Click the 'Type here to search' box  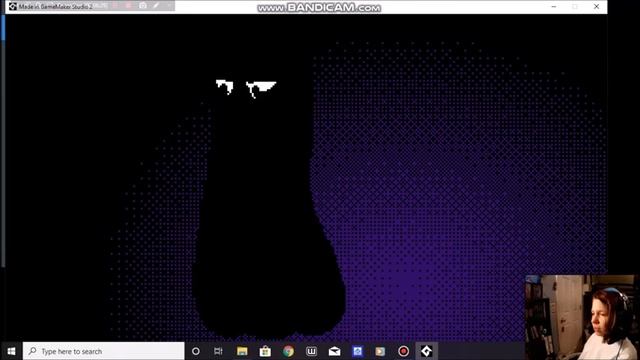pos(104,351)
